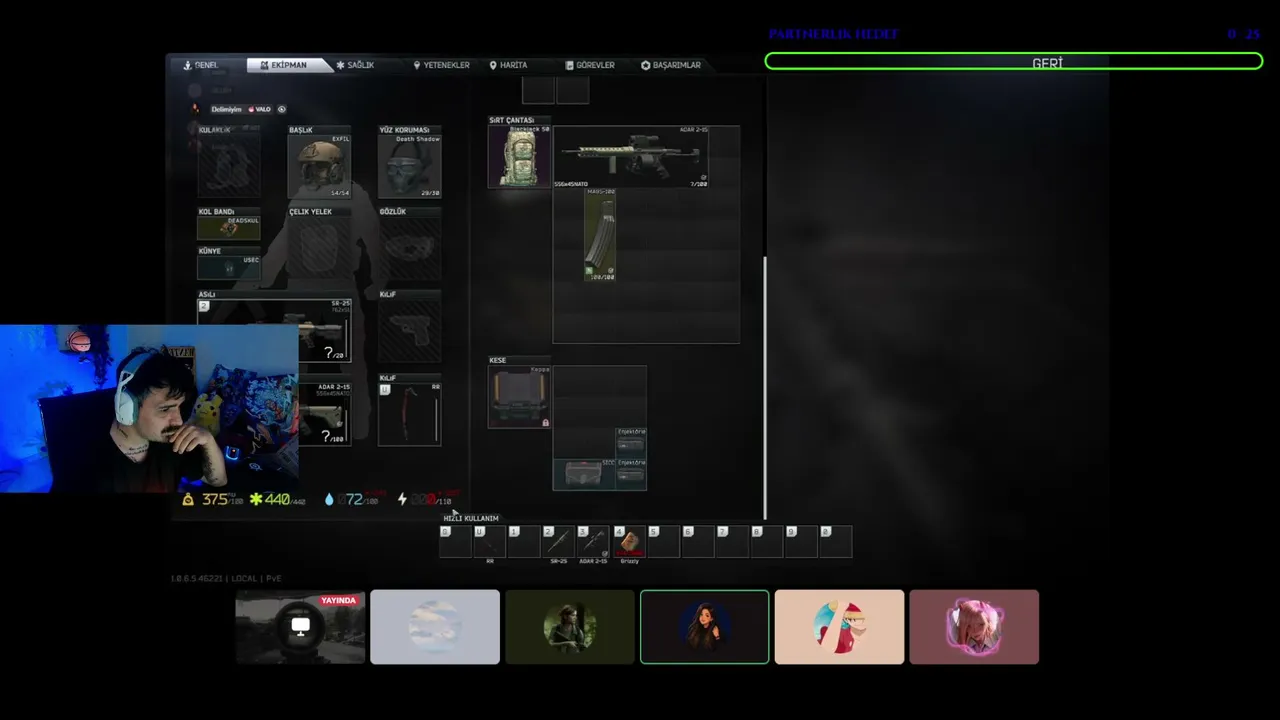Click the green health icon beside 440
Screen dimensions: 1280x720
256,499
